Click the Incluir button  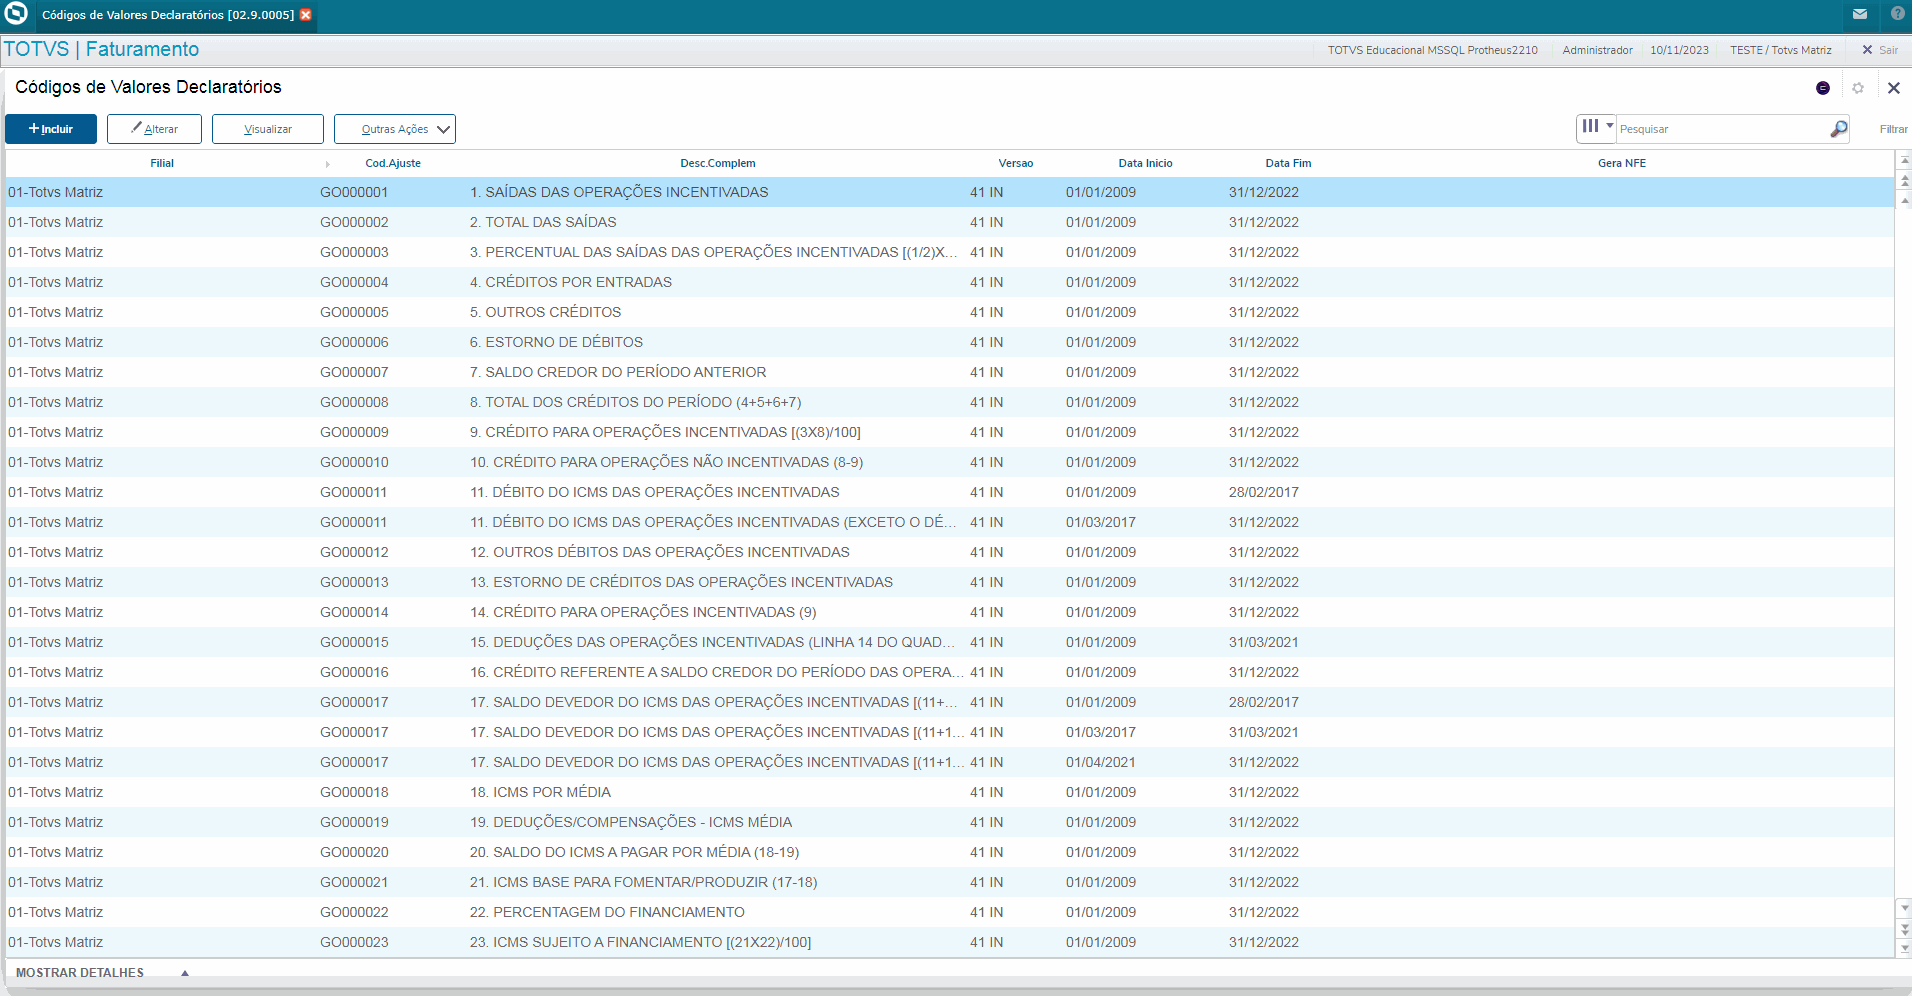coord(51,129)
